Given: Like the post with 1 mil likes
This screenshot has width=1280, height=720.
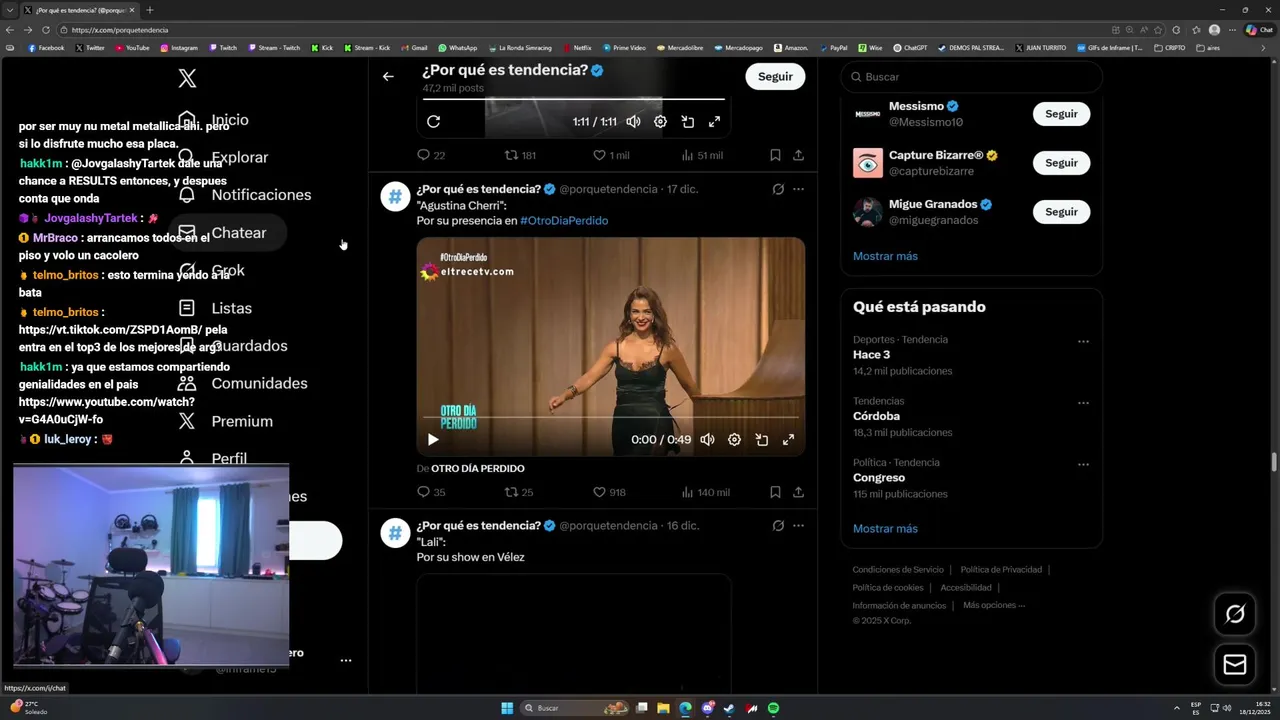Looking at the screenshot, I should pos(611,155).
